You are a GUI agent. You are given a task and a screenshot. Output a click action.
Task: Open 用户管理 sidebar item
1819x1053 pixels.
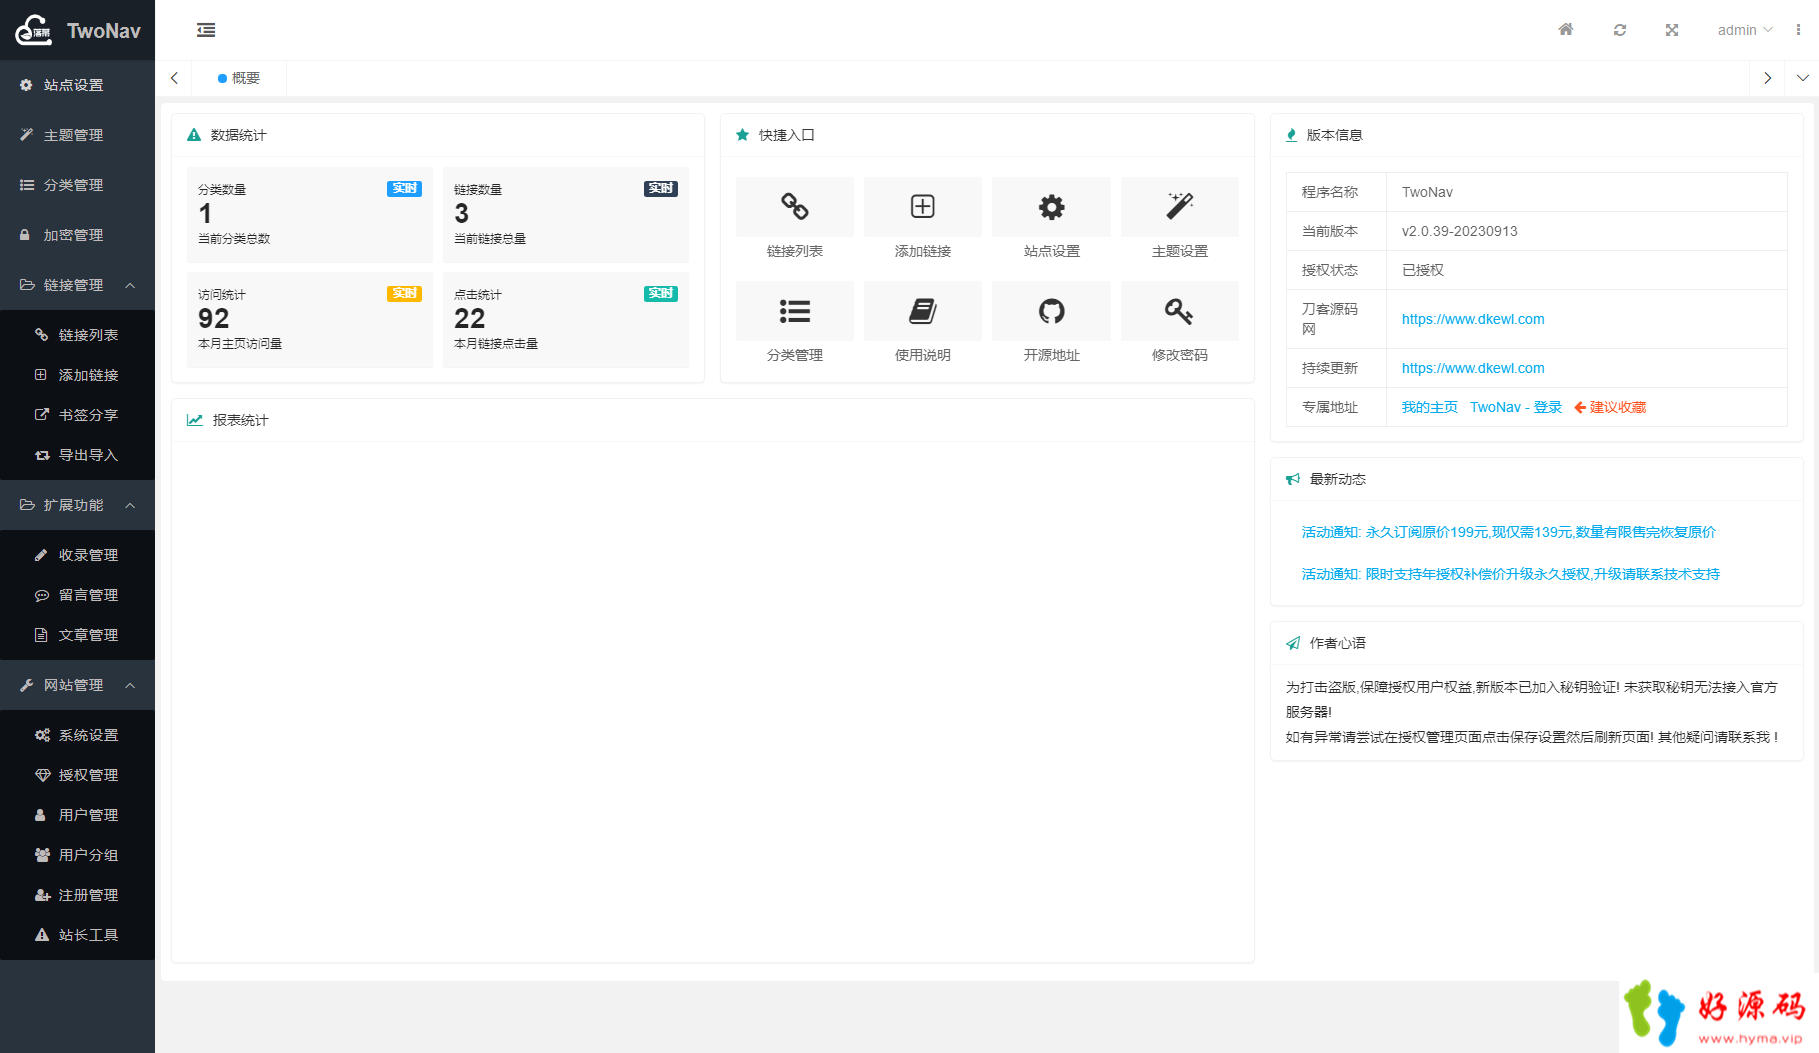click(x=77, y=815)
